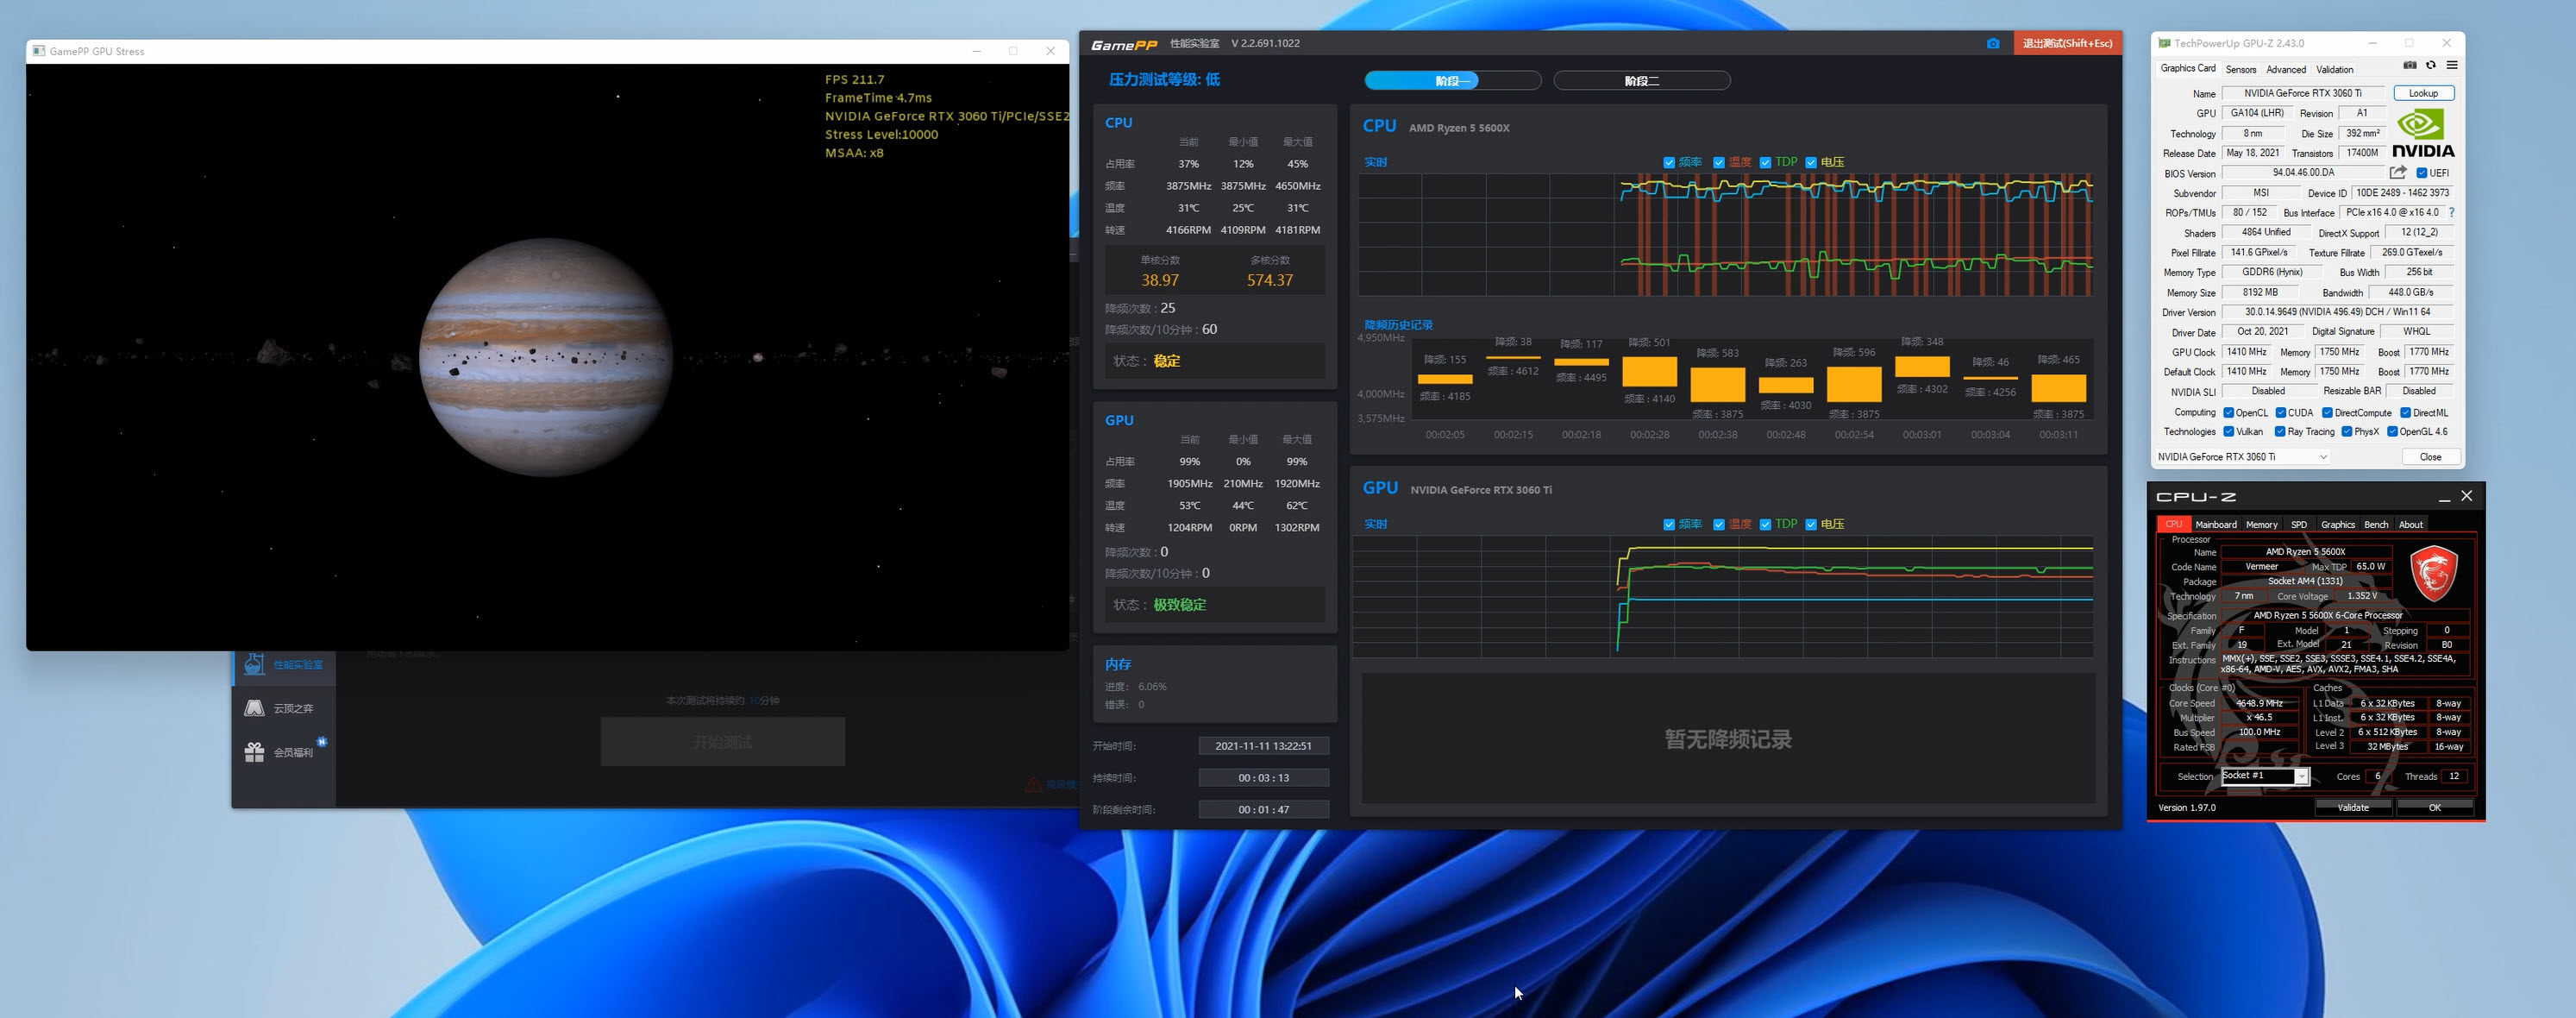This screenshot has height=1018, width=2576.
Task: Toggle the GPU chart 电压 checkbox
Action: [1811, 524]
